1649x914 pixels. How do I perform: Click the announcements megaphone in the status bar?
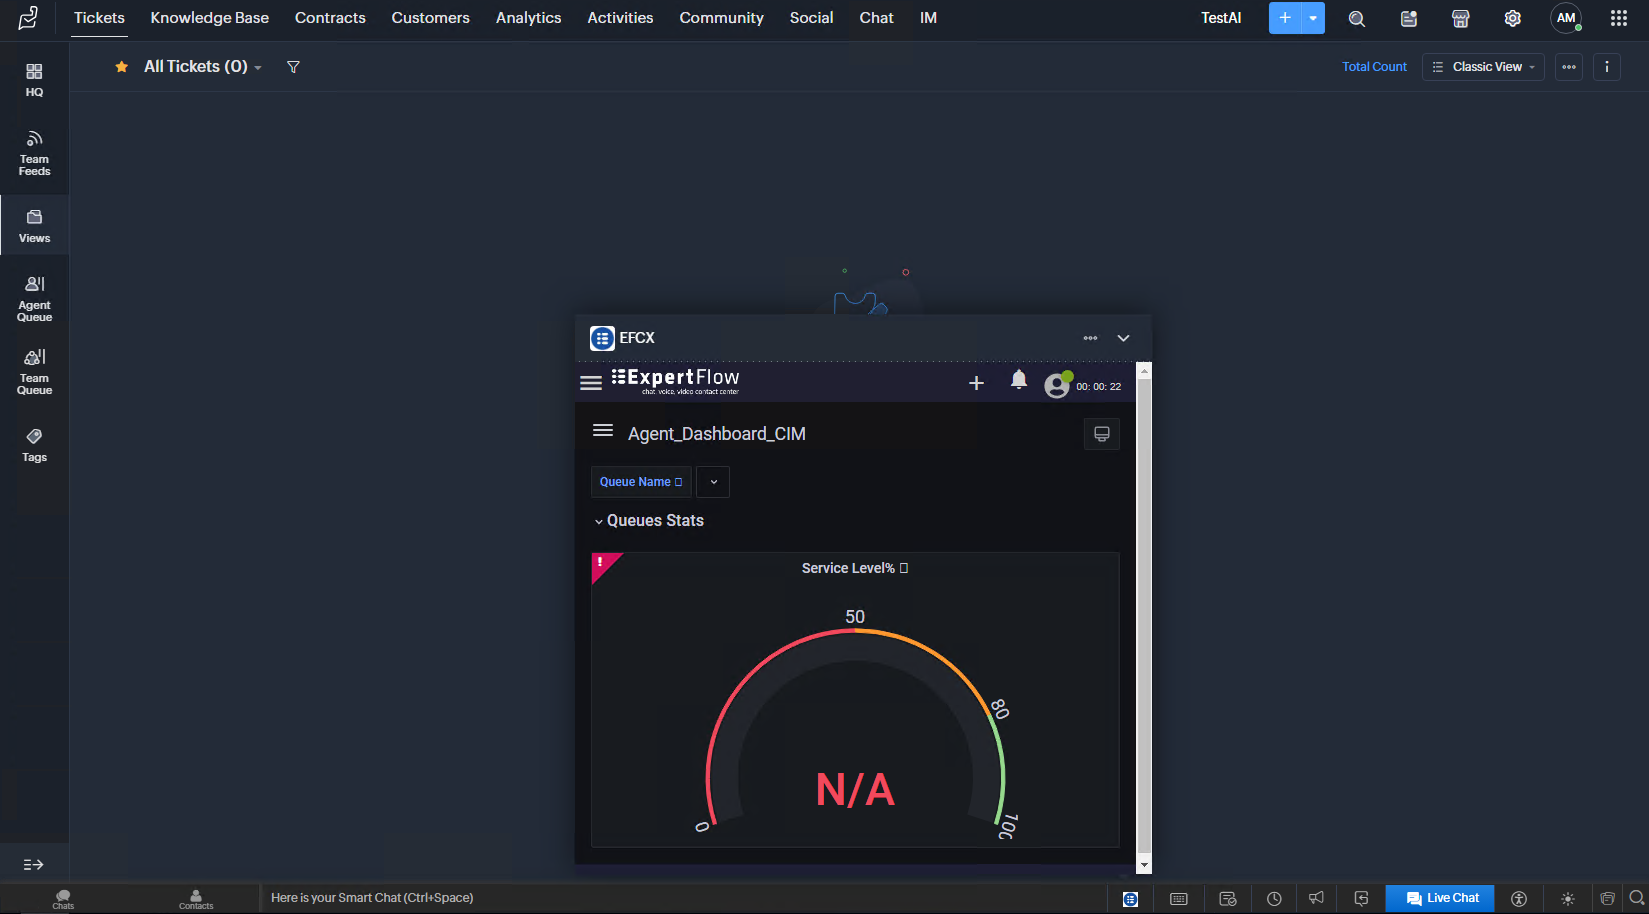pyautogui.click(x=1316, y=898)
